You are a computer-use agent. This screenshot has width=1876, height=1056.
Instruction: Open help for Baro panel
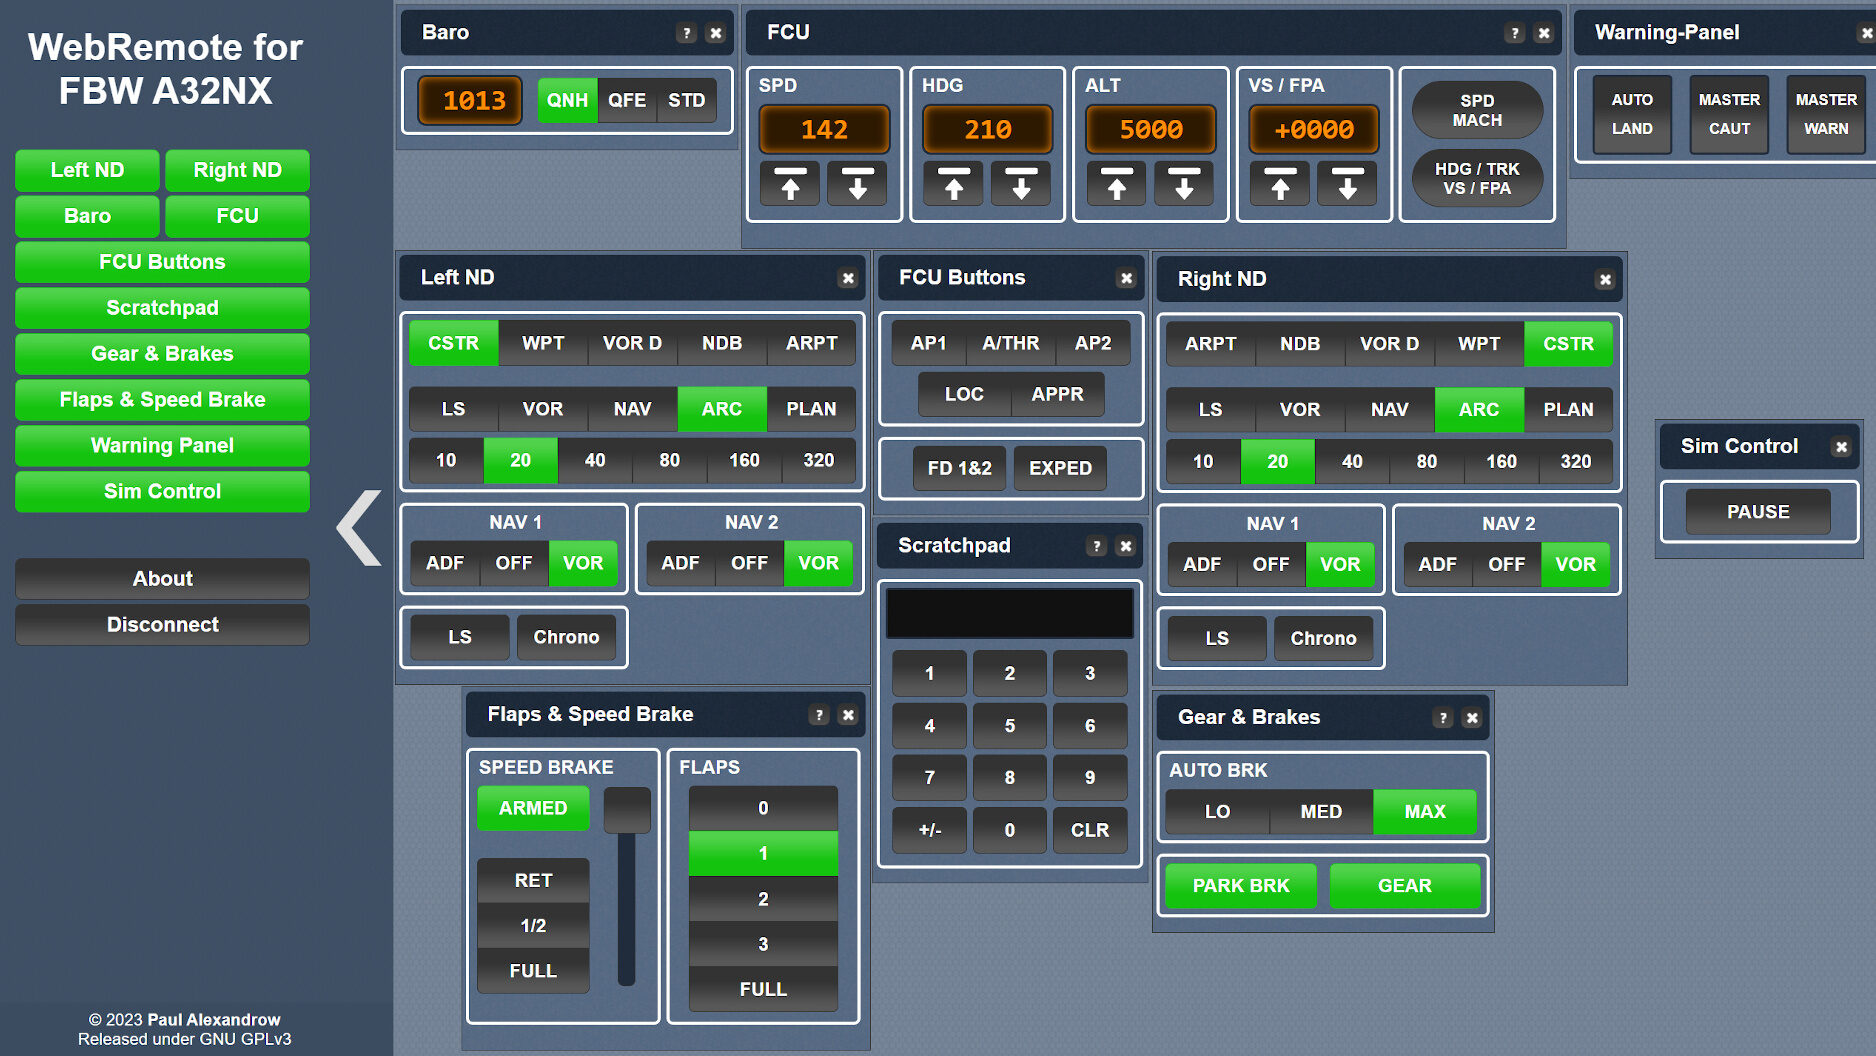pyautogui.click(x=686, y=33)
